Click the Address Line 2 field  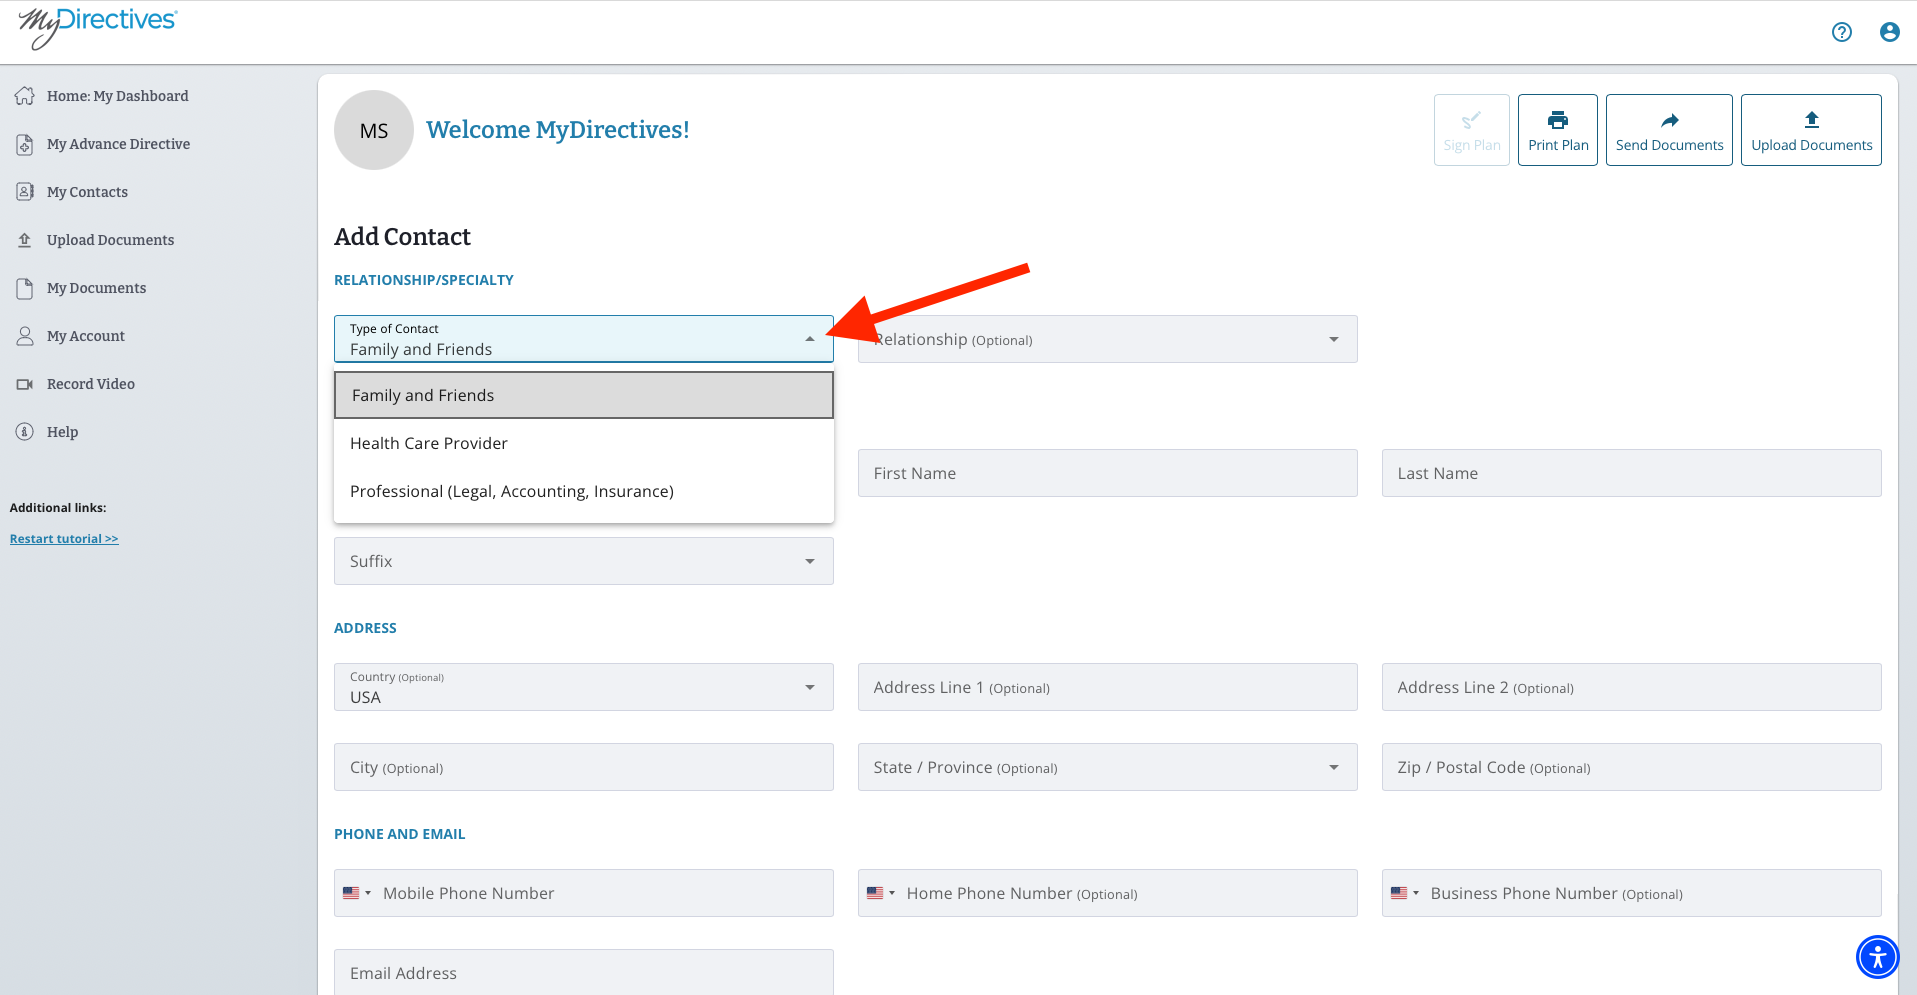click(x=1632, y=687)
